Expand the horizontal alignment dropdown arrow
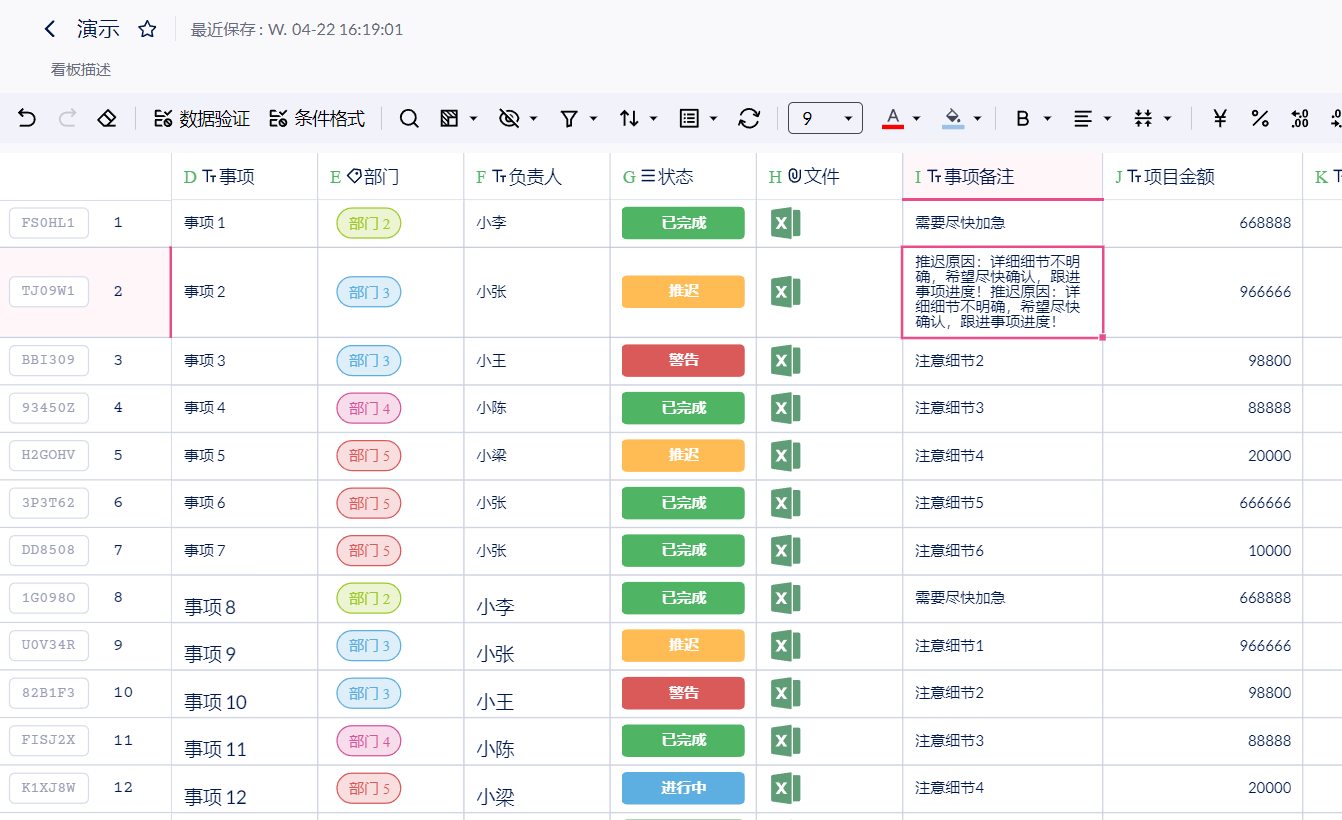The width and height of the screenshot is (1342, 820). (x=1108, y=118)
